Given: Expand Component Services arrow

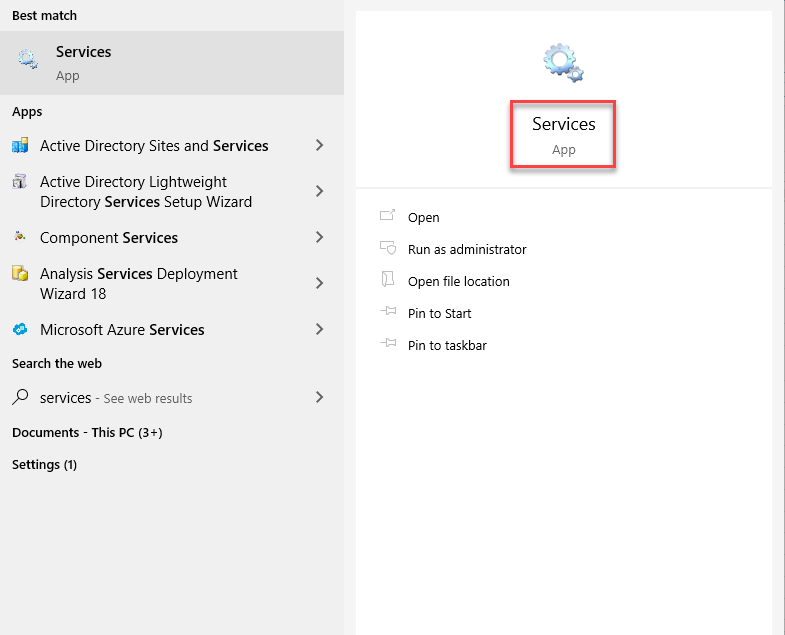Looking at the screenshot, I should tap(319, 237).
